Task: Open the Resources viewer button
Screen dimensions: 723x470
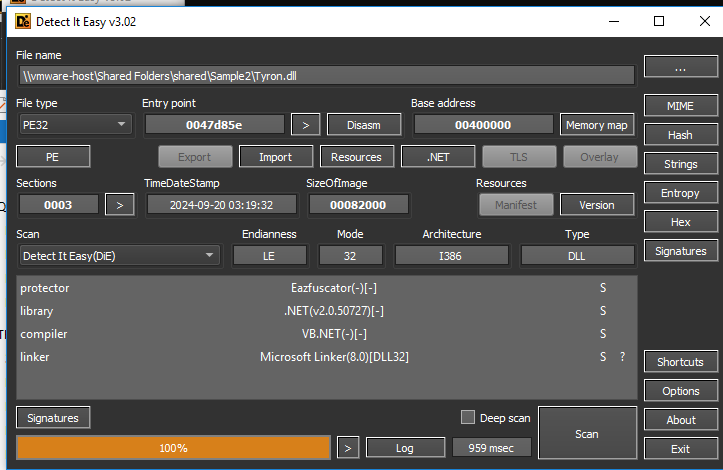Action: (356, 157)
